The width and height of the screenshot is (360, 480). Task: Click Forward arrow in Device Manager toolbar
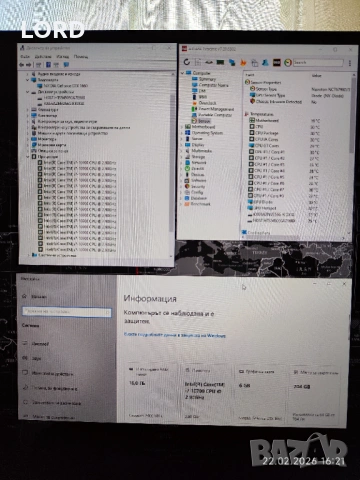coord(29,65)
